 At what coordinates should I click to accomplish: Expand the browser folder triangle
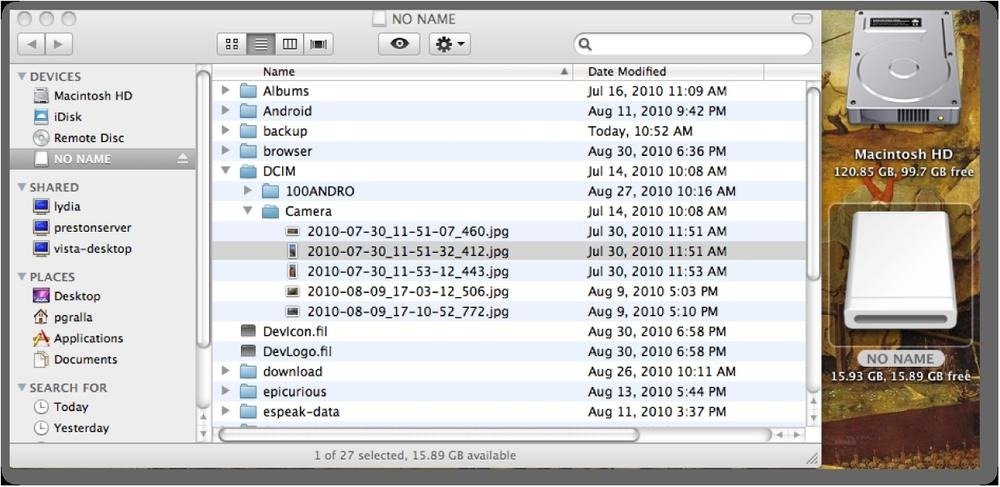tap(225, 150)
